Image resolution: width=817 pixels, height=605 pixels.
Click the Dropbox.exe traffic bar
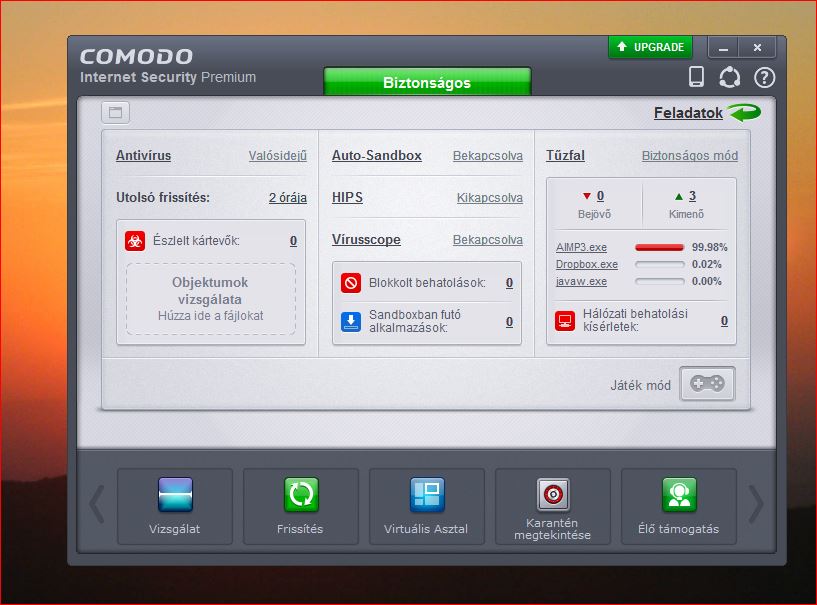660,264
